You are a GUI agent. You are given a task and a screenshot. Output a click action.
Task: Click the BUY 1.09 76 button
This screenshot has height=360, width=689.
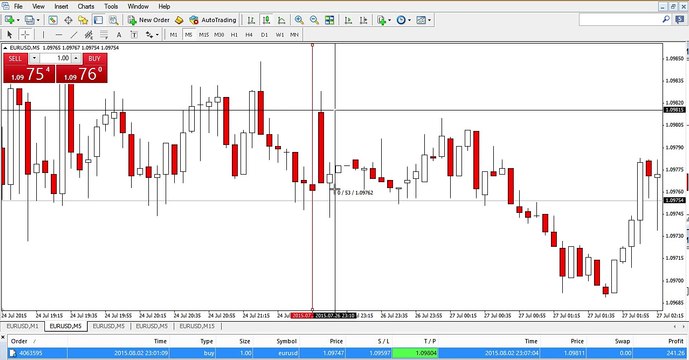point(82,73)
